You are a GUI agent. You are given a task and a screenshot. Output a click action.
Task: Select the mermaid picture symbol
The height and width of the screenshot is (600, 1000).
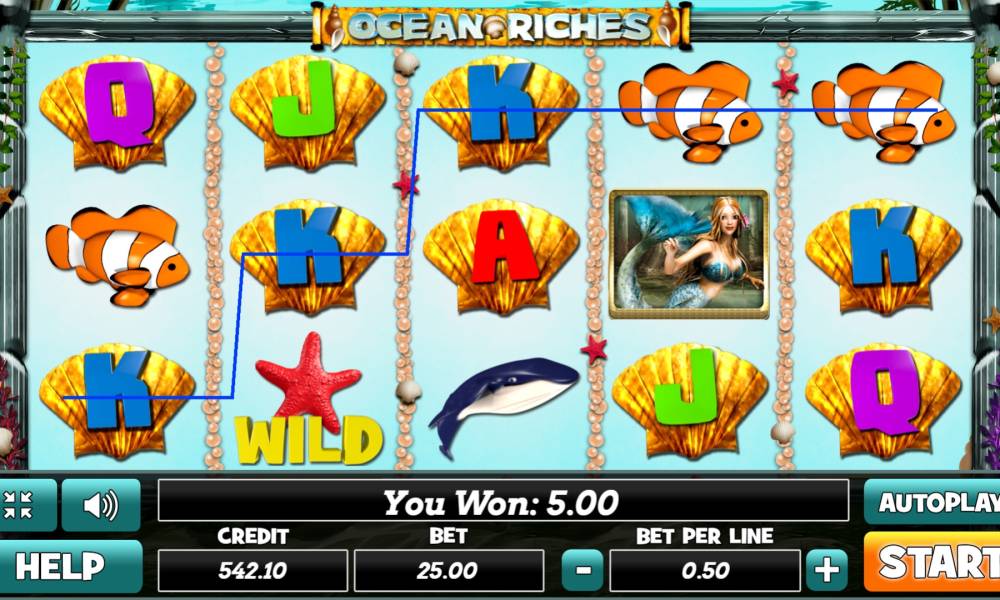pyautogui.click(x=689, y=254)
